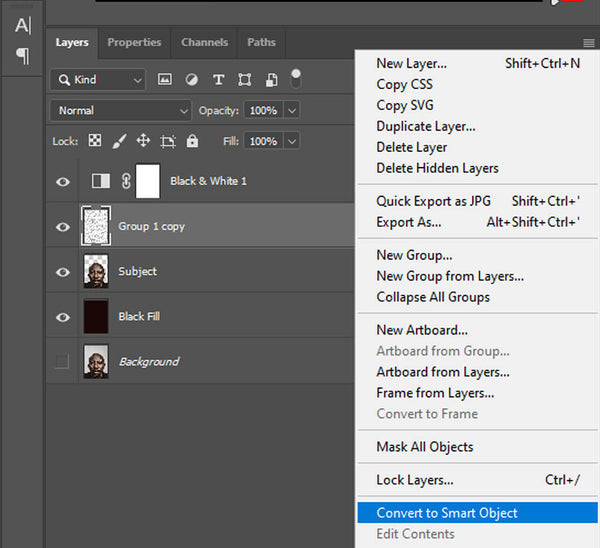The width and height of the screenshot is (600, 548).
Task: Choose New Artboard... menu item
Action: pos(478,330)
